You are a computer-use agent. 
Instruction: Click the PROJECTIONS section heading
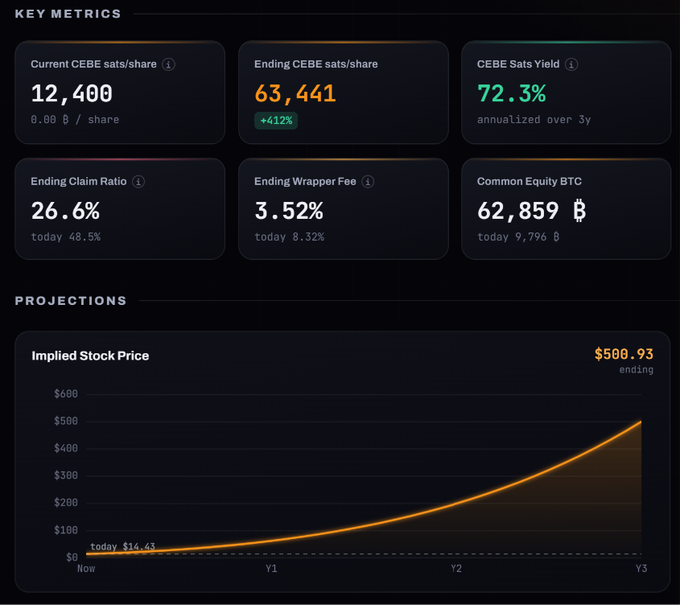tap(71, 301)
